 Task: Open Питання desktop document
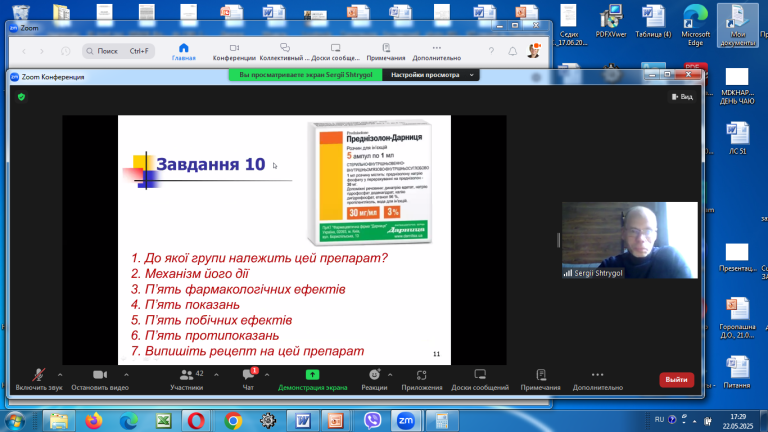click(x=737, y=372)
